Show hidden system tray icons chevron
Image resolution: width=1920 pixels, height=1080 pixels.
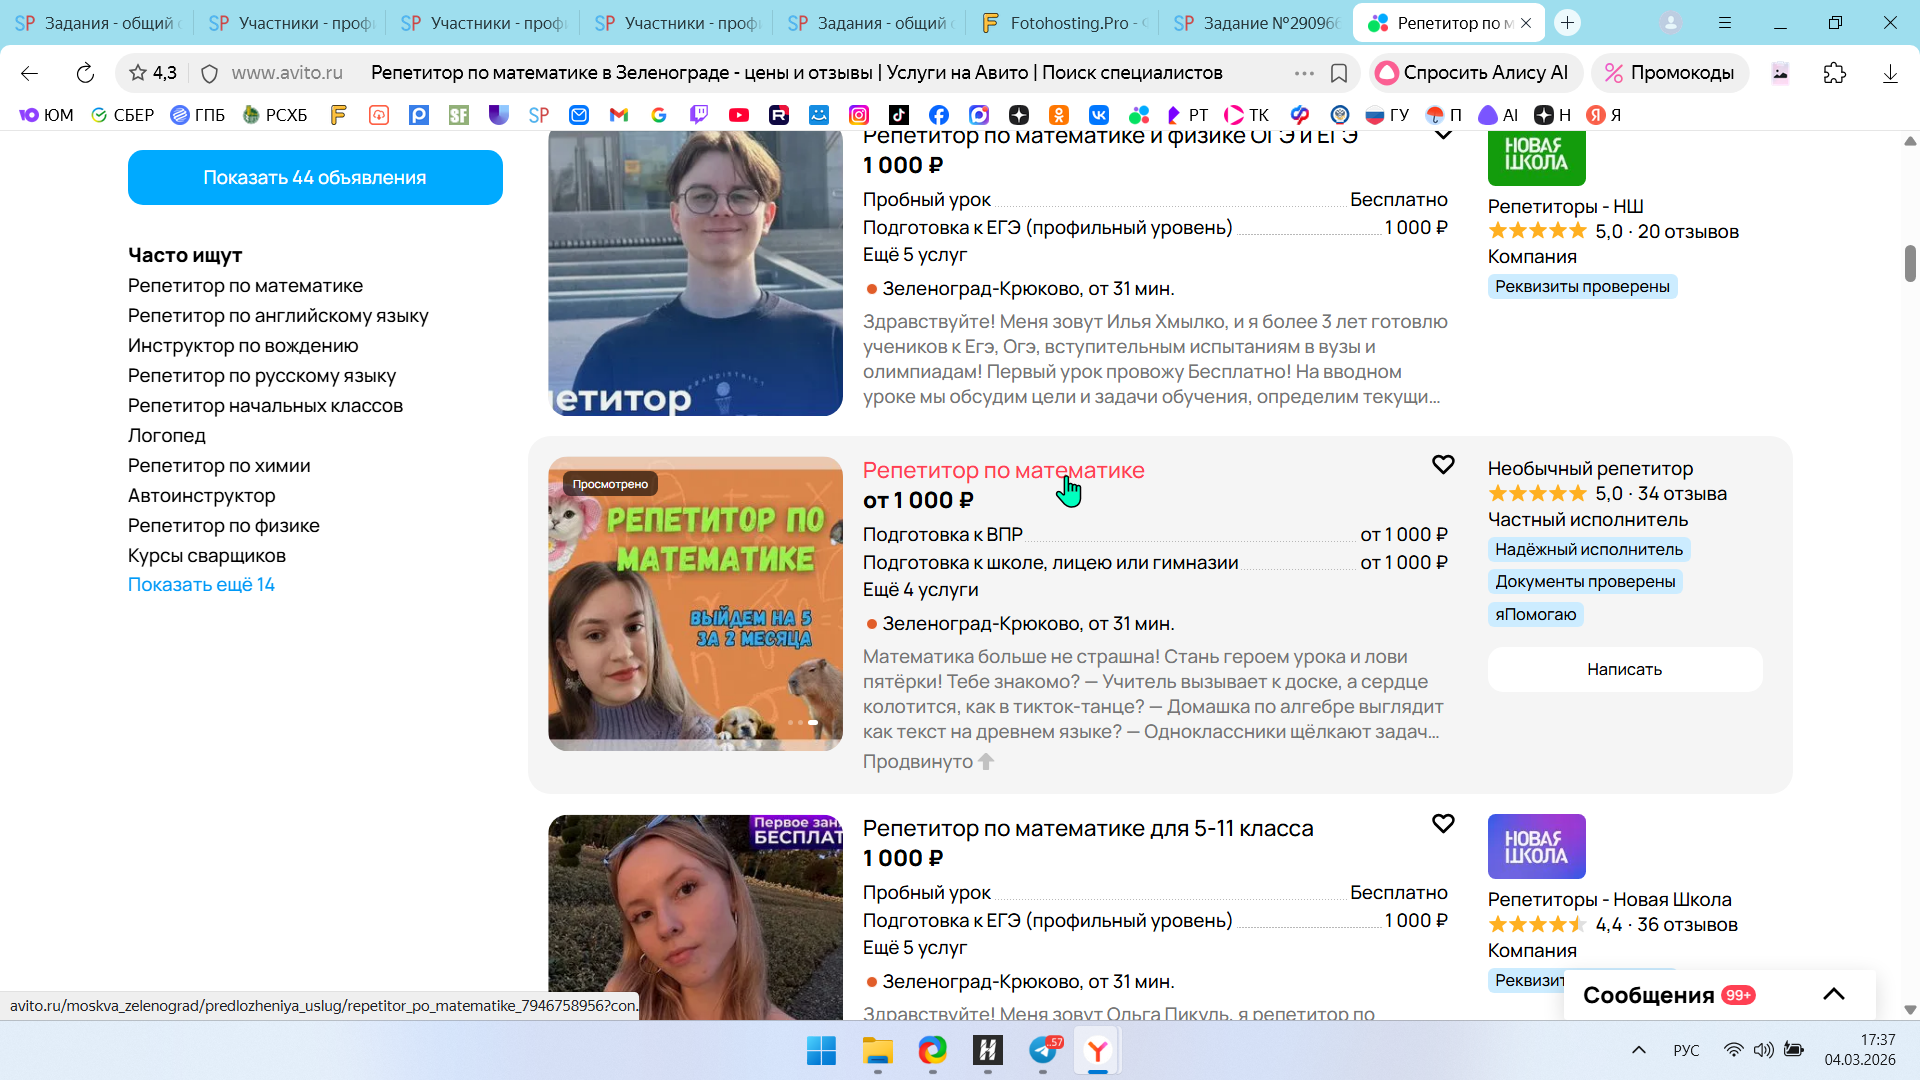click(x=1638, y=1050)
